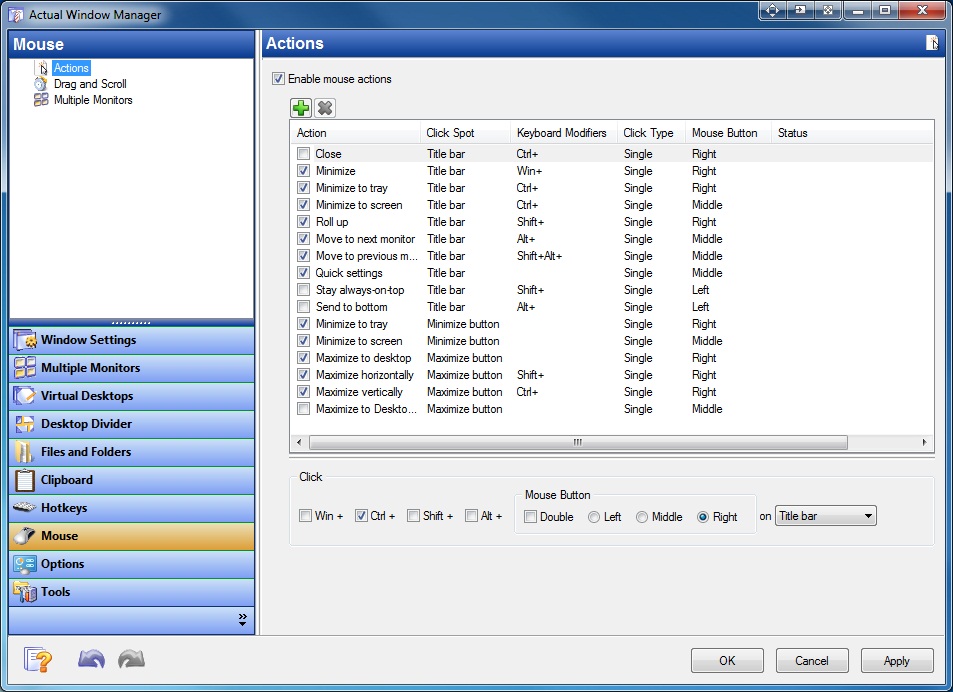The width and height of the screenshot is (953, 692).
Task: Click the OK button
Action: coord(727,660)
